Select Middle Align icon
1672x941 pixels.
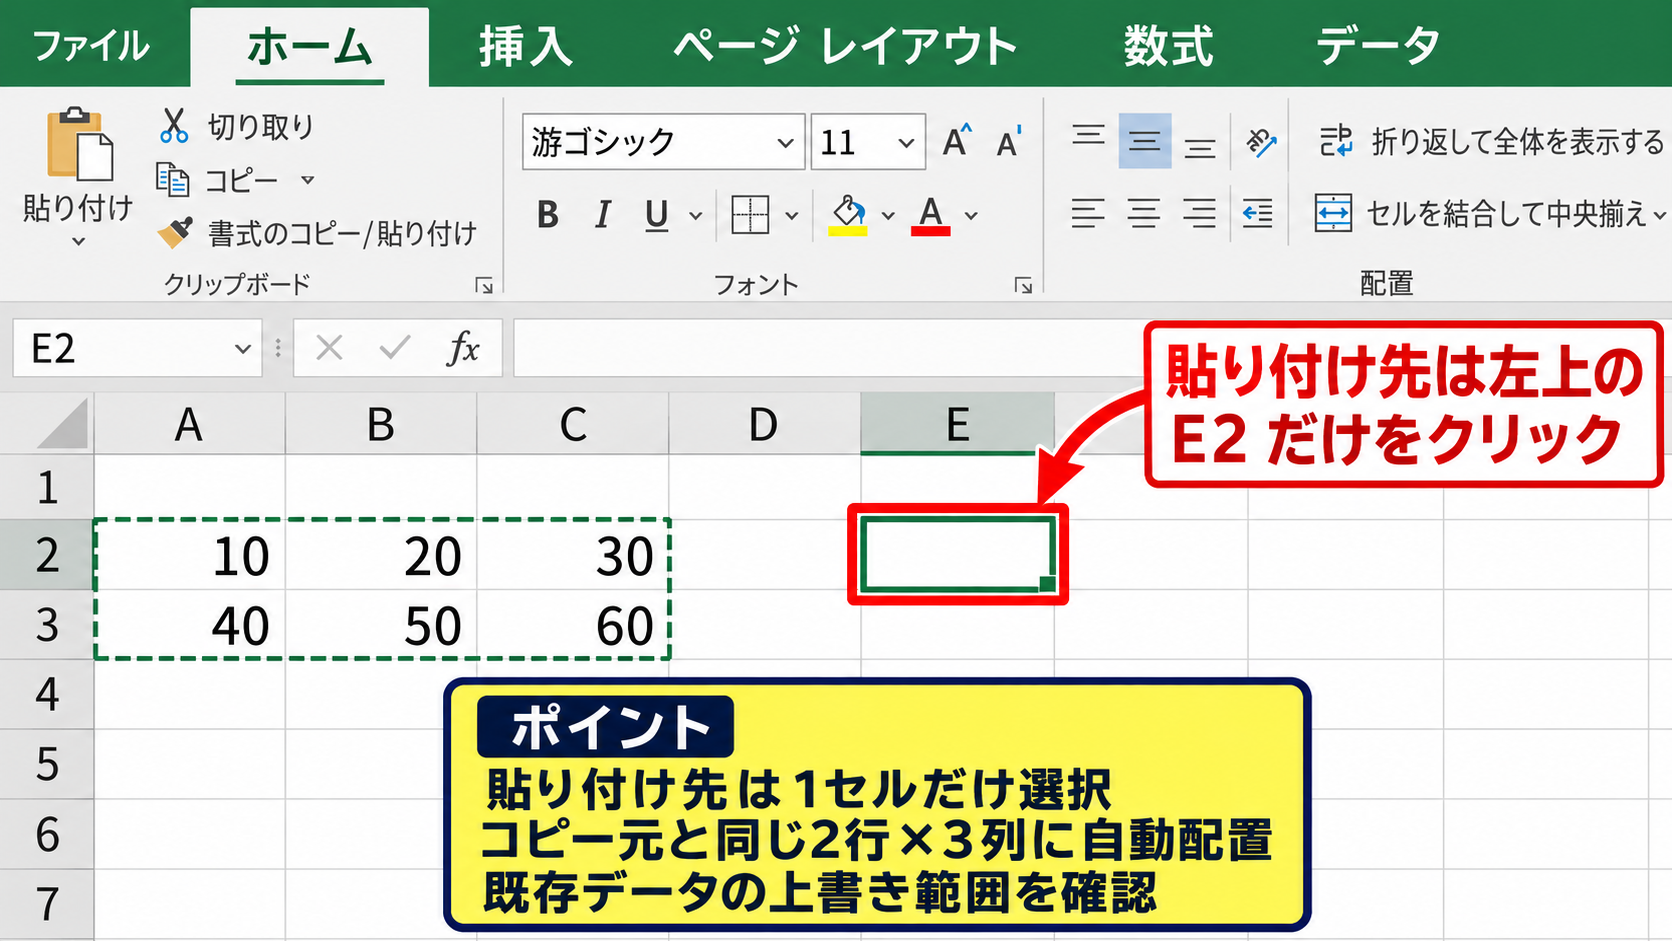(1145, 141)
